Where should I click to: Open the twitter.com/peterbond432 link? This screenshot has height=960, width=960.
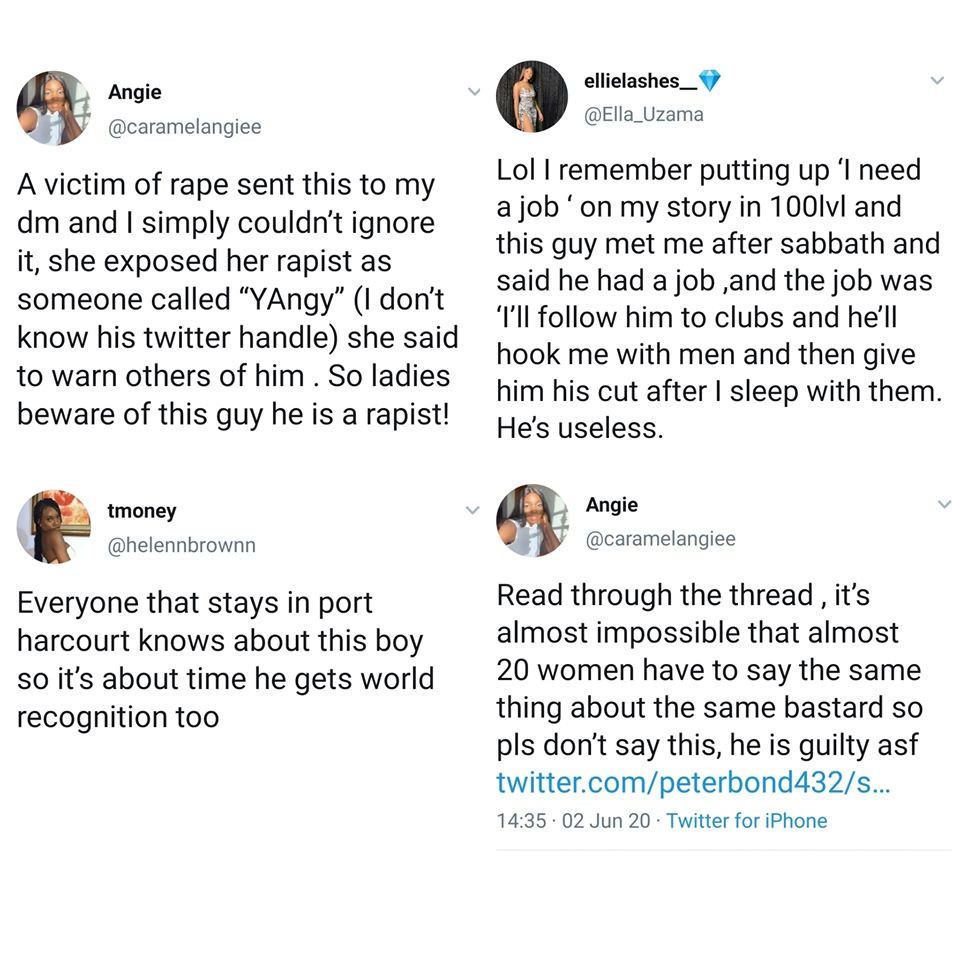[x=692, y=782]
